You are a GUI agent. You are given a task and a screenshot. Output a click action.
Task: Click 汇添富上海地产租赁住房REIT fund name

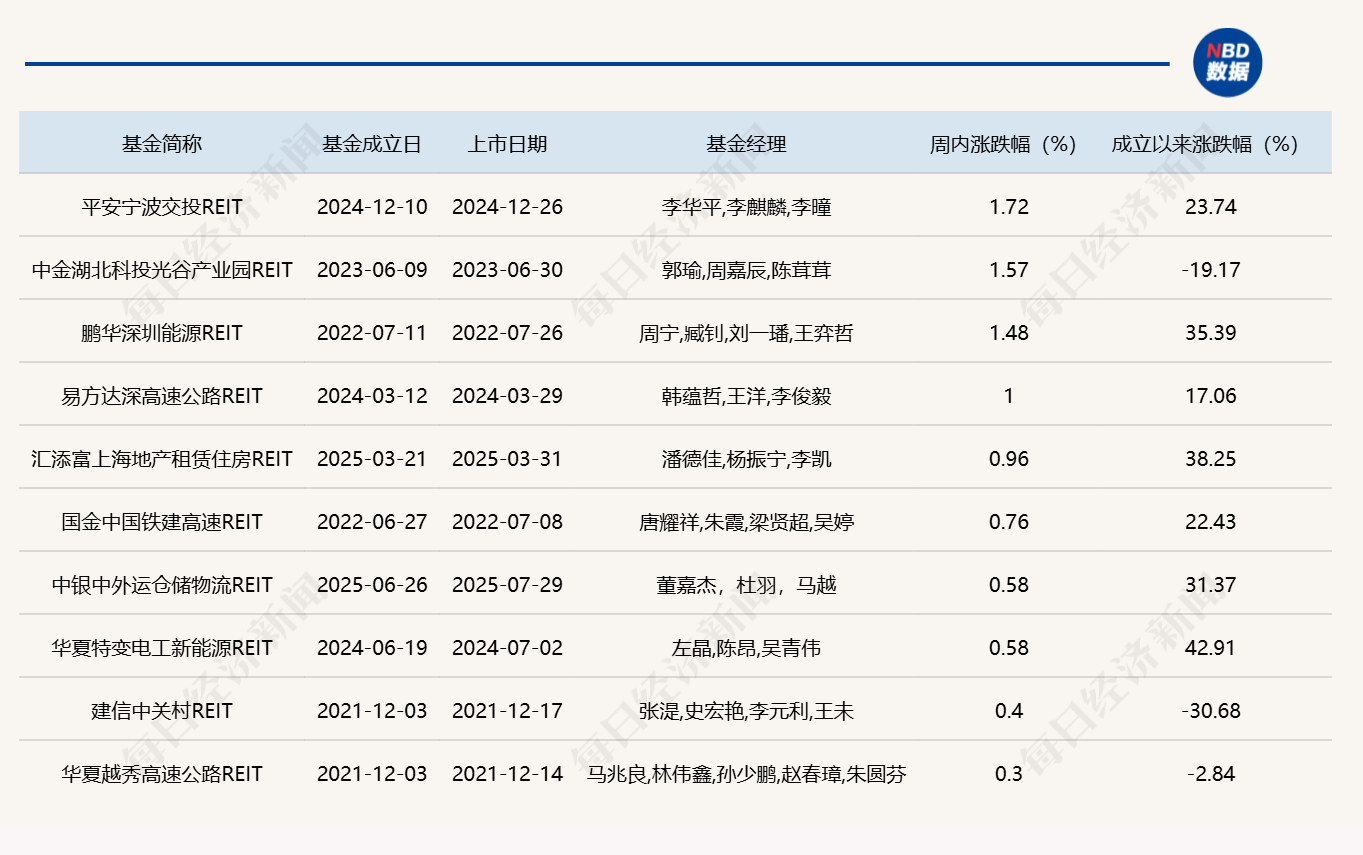click(162, 459)
